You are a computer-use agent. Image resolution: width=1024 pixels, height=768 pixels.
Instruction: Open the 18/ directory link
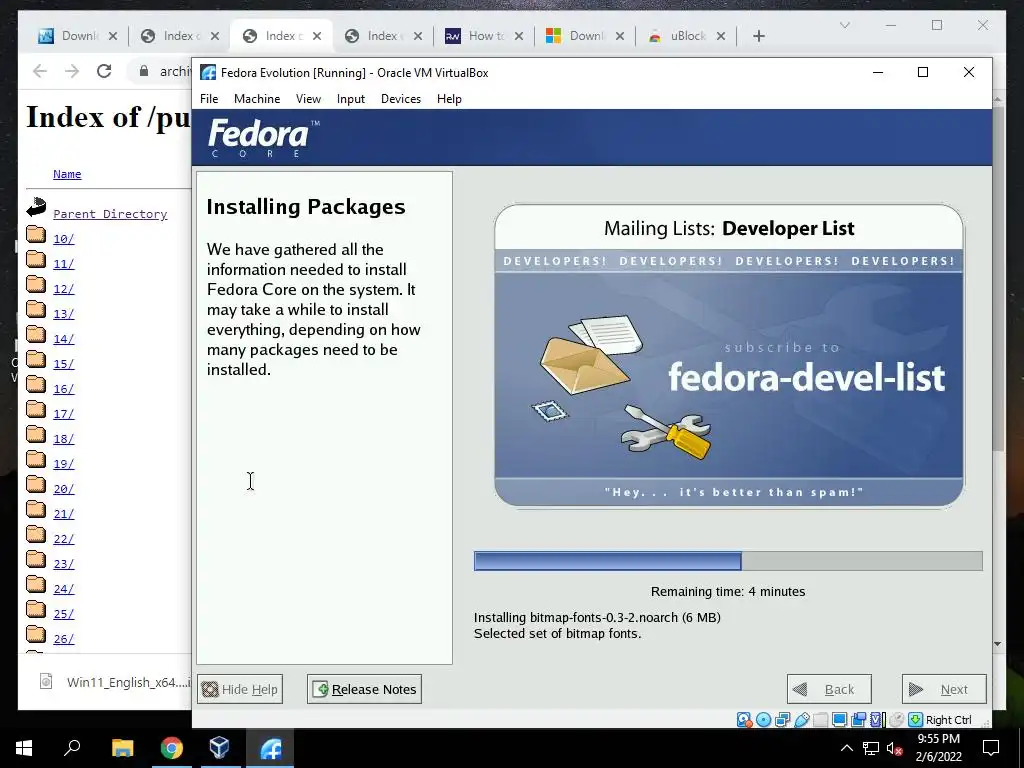click(x=63, y=439)
